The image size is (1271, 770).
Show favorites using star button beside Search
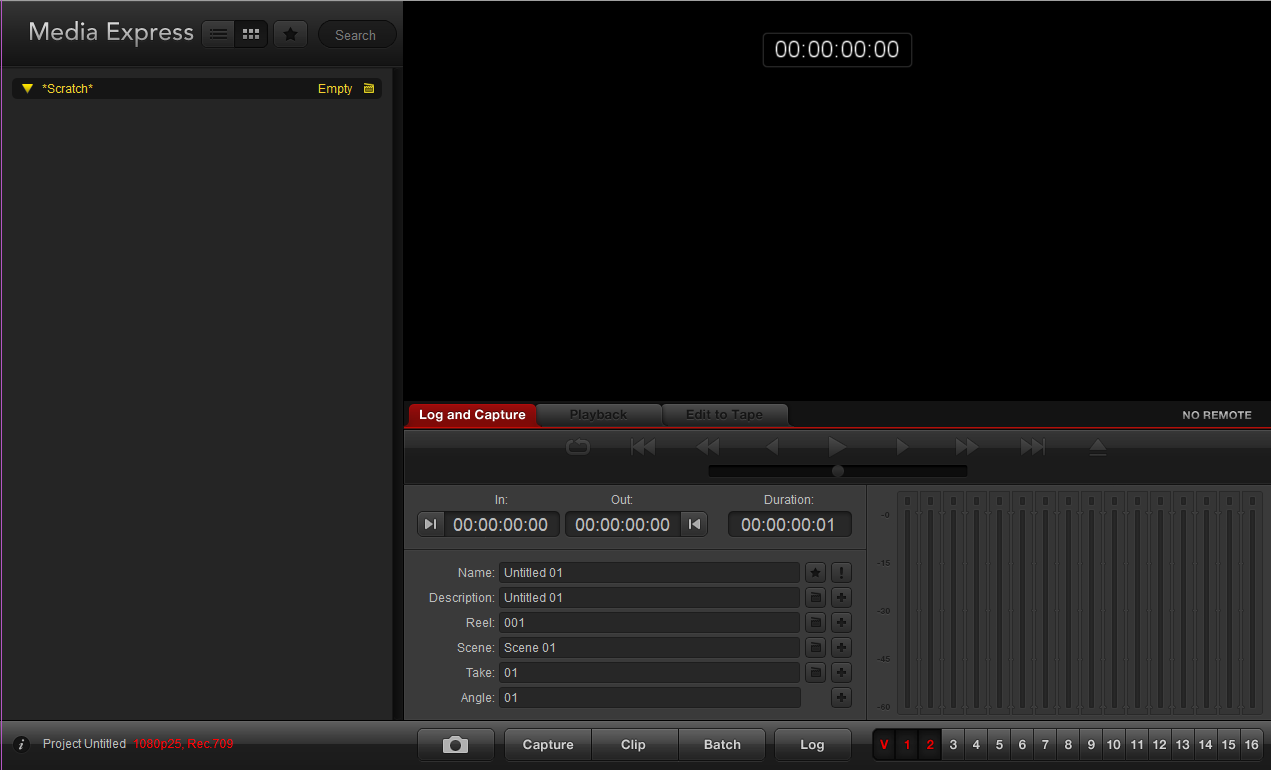click(290, 34)
